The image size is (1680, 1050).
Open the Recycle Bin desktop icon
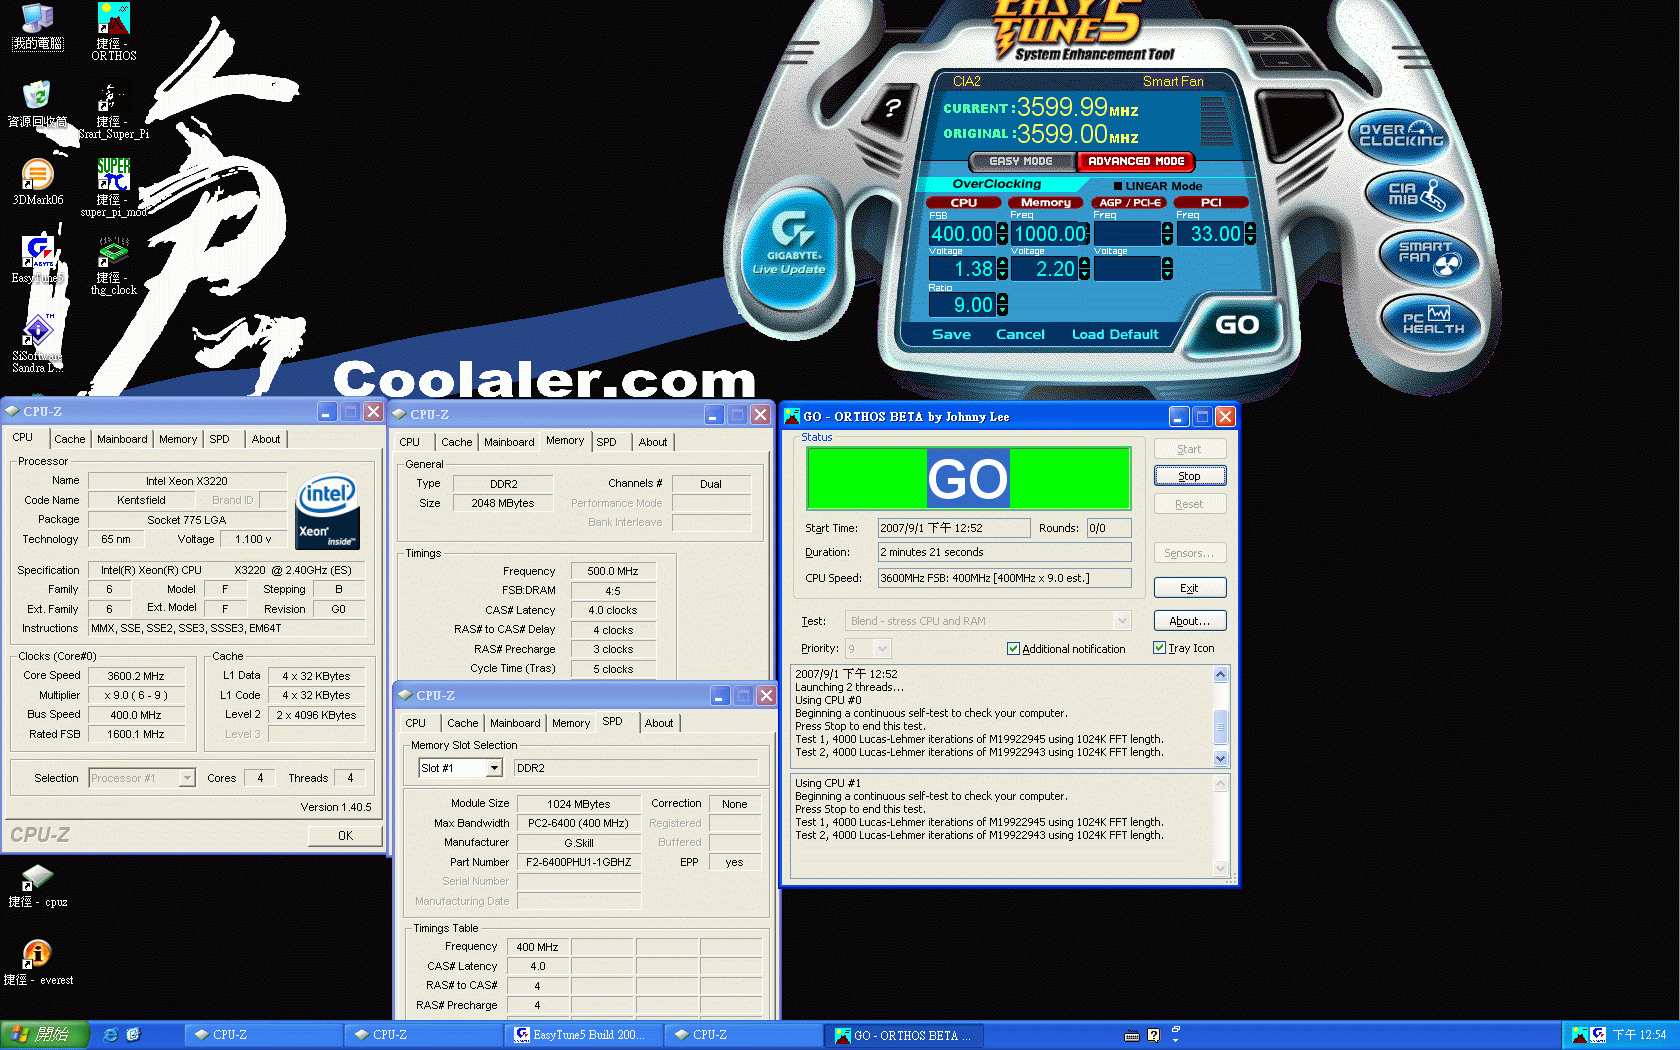[37, 105]
